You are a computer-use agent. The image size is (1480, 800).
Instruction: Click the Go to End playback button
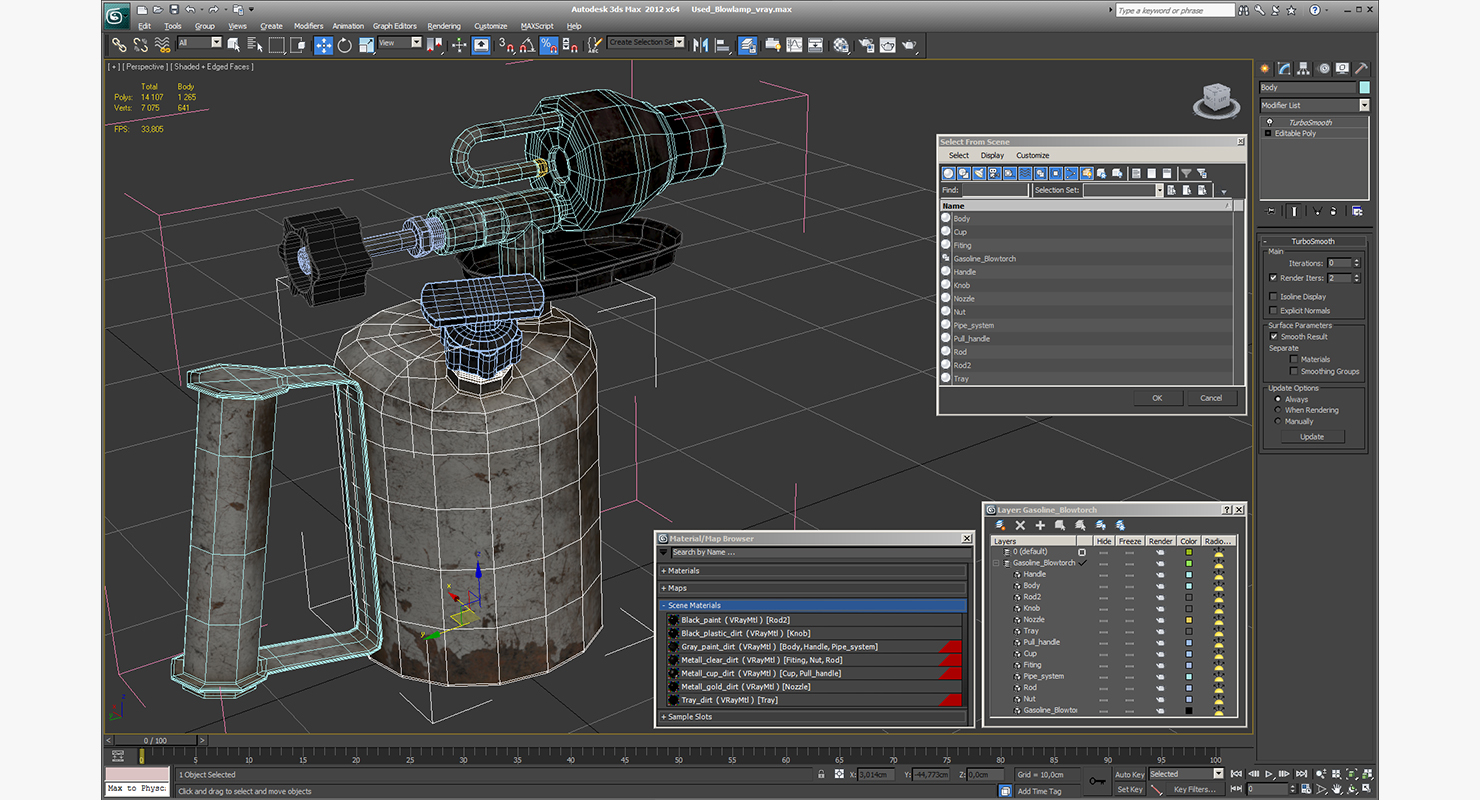1299,774
